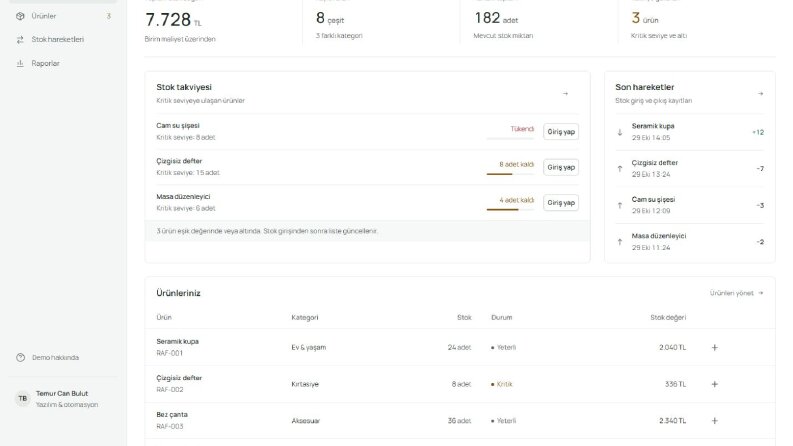
Task: Open Stok takviyesi arrow icon
Action: coord(565,94)
